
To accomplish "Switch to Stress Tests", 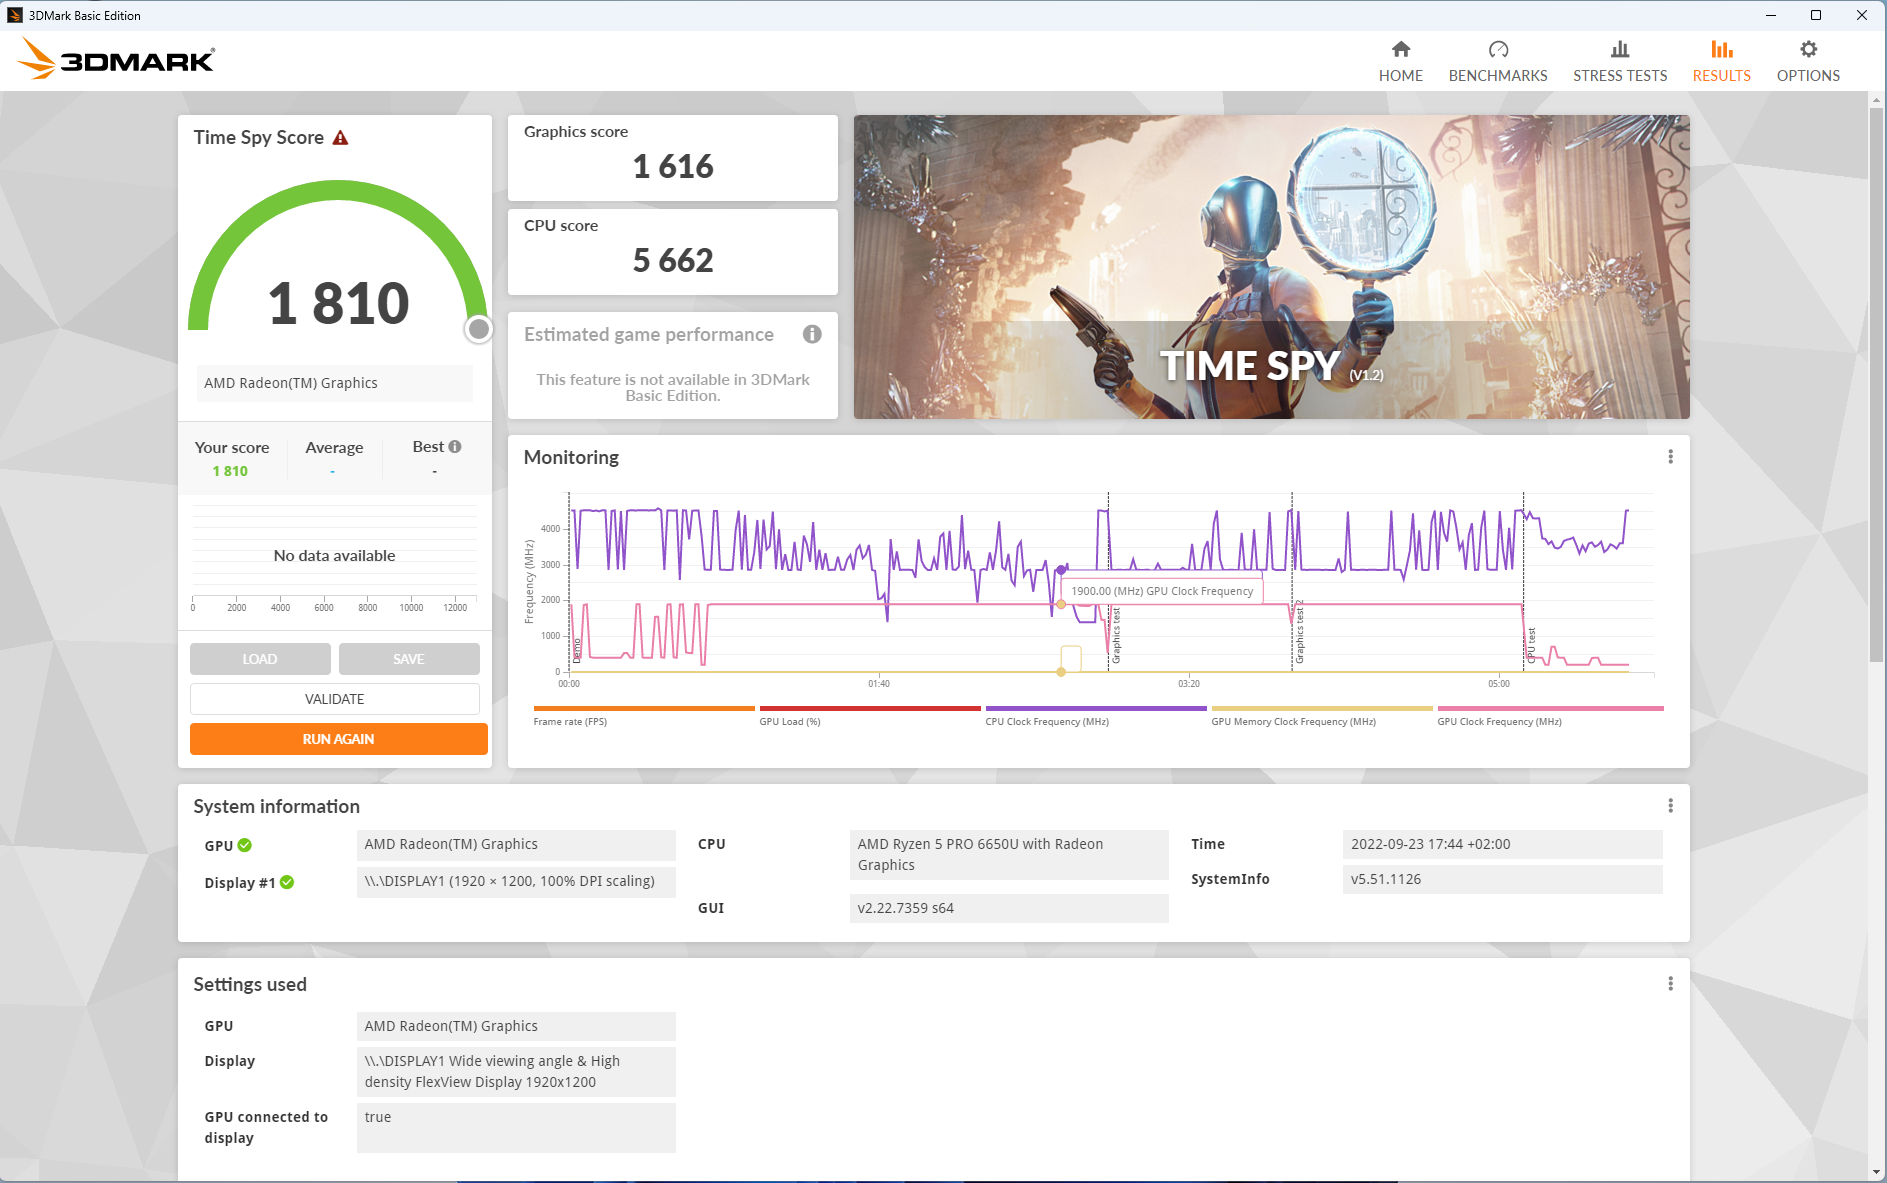I will (x=1620, y=61).
